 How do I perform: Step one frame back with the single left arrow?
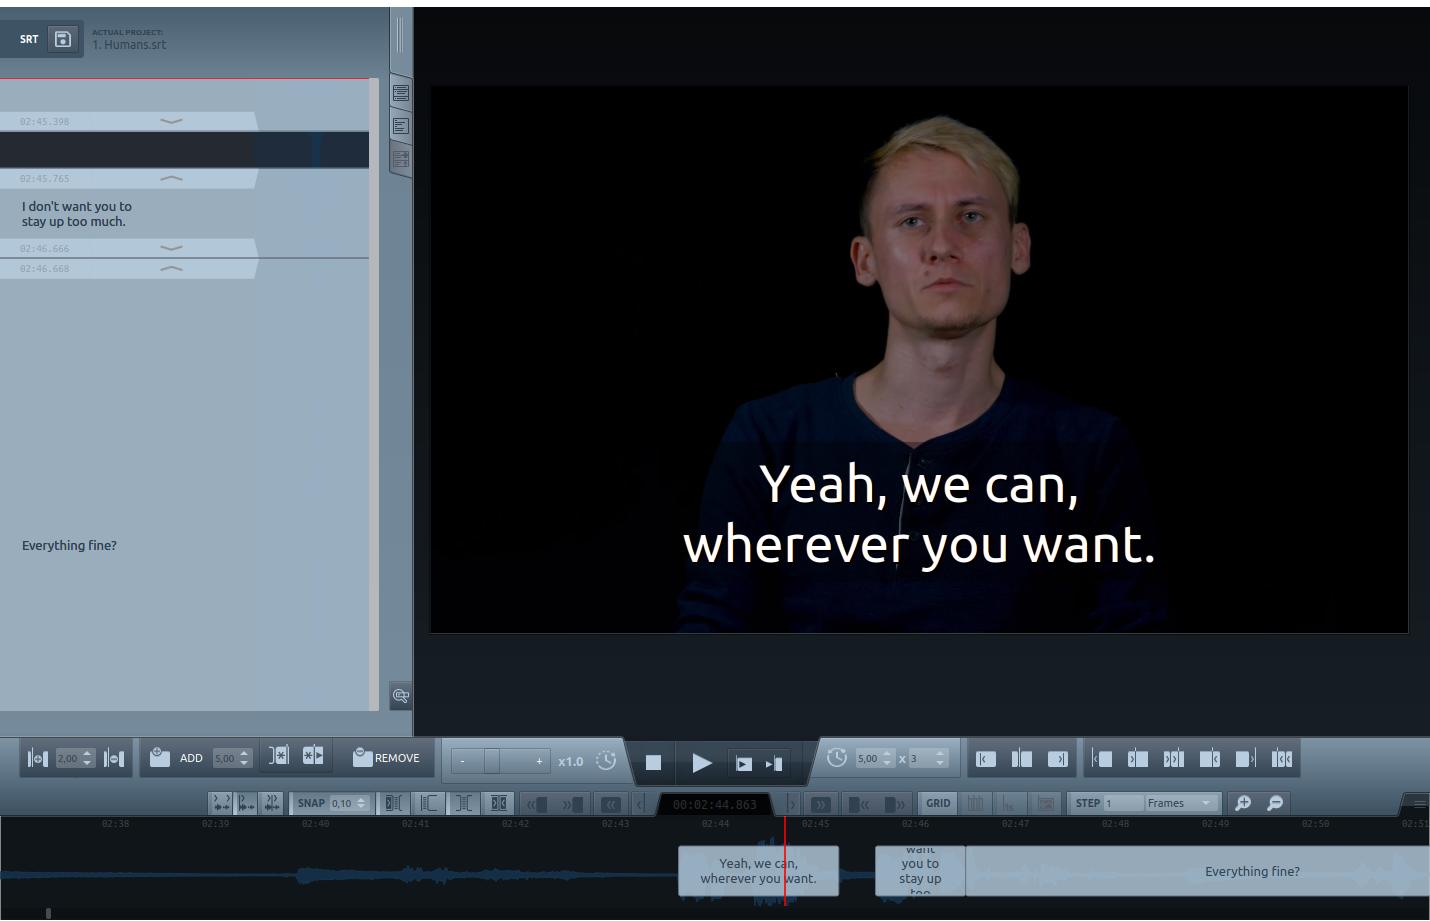641,803
